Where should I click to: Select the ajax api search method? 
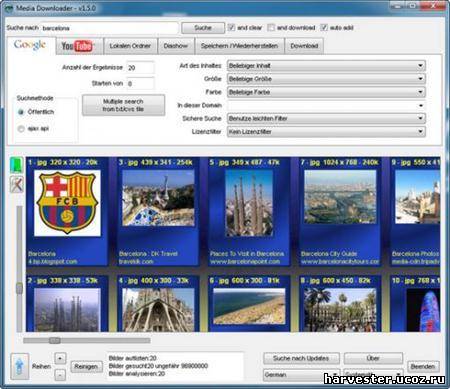coord(21,128)
